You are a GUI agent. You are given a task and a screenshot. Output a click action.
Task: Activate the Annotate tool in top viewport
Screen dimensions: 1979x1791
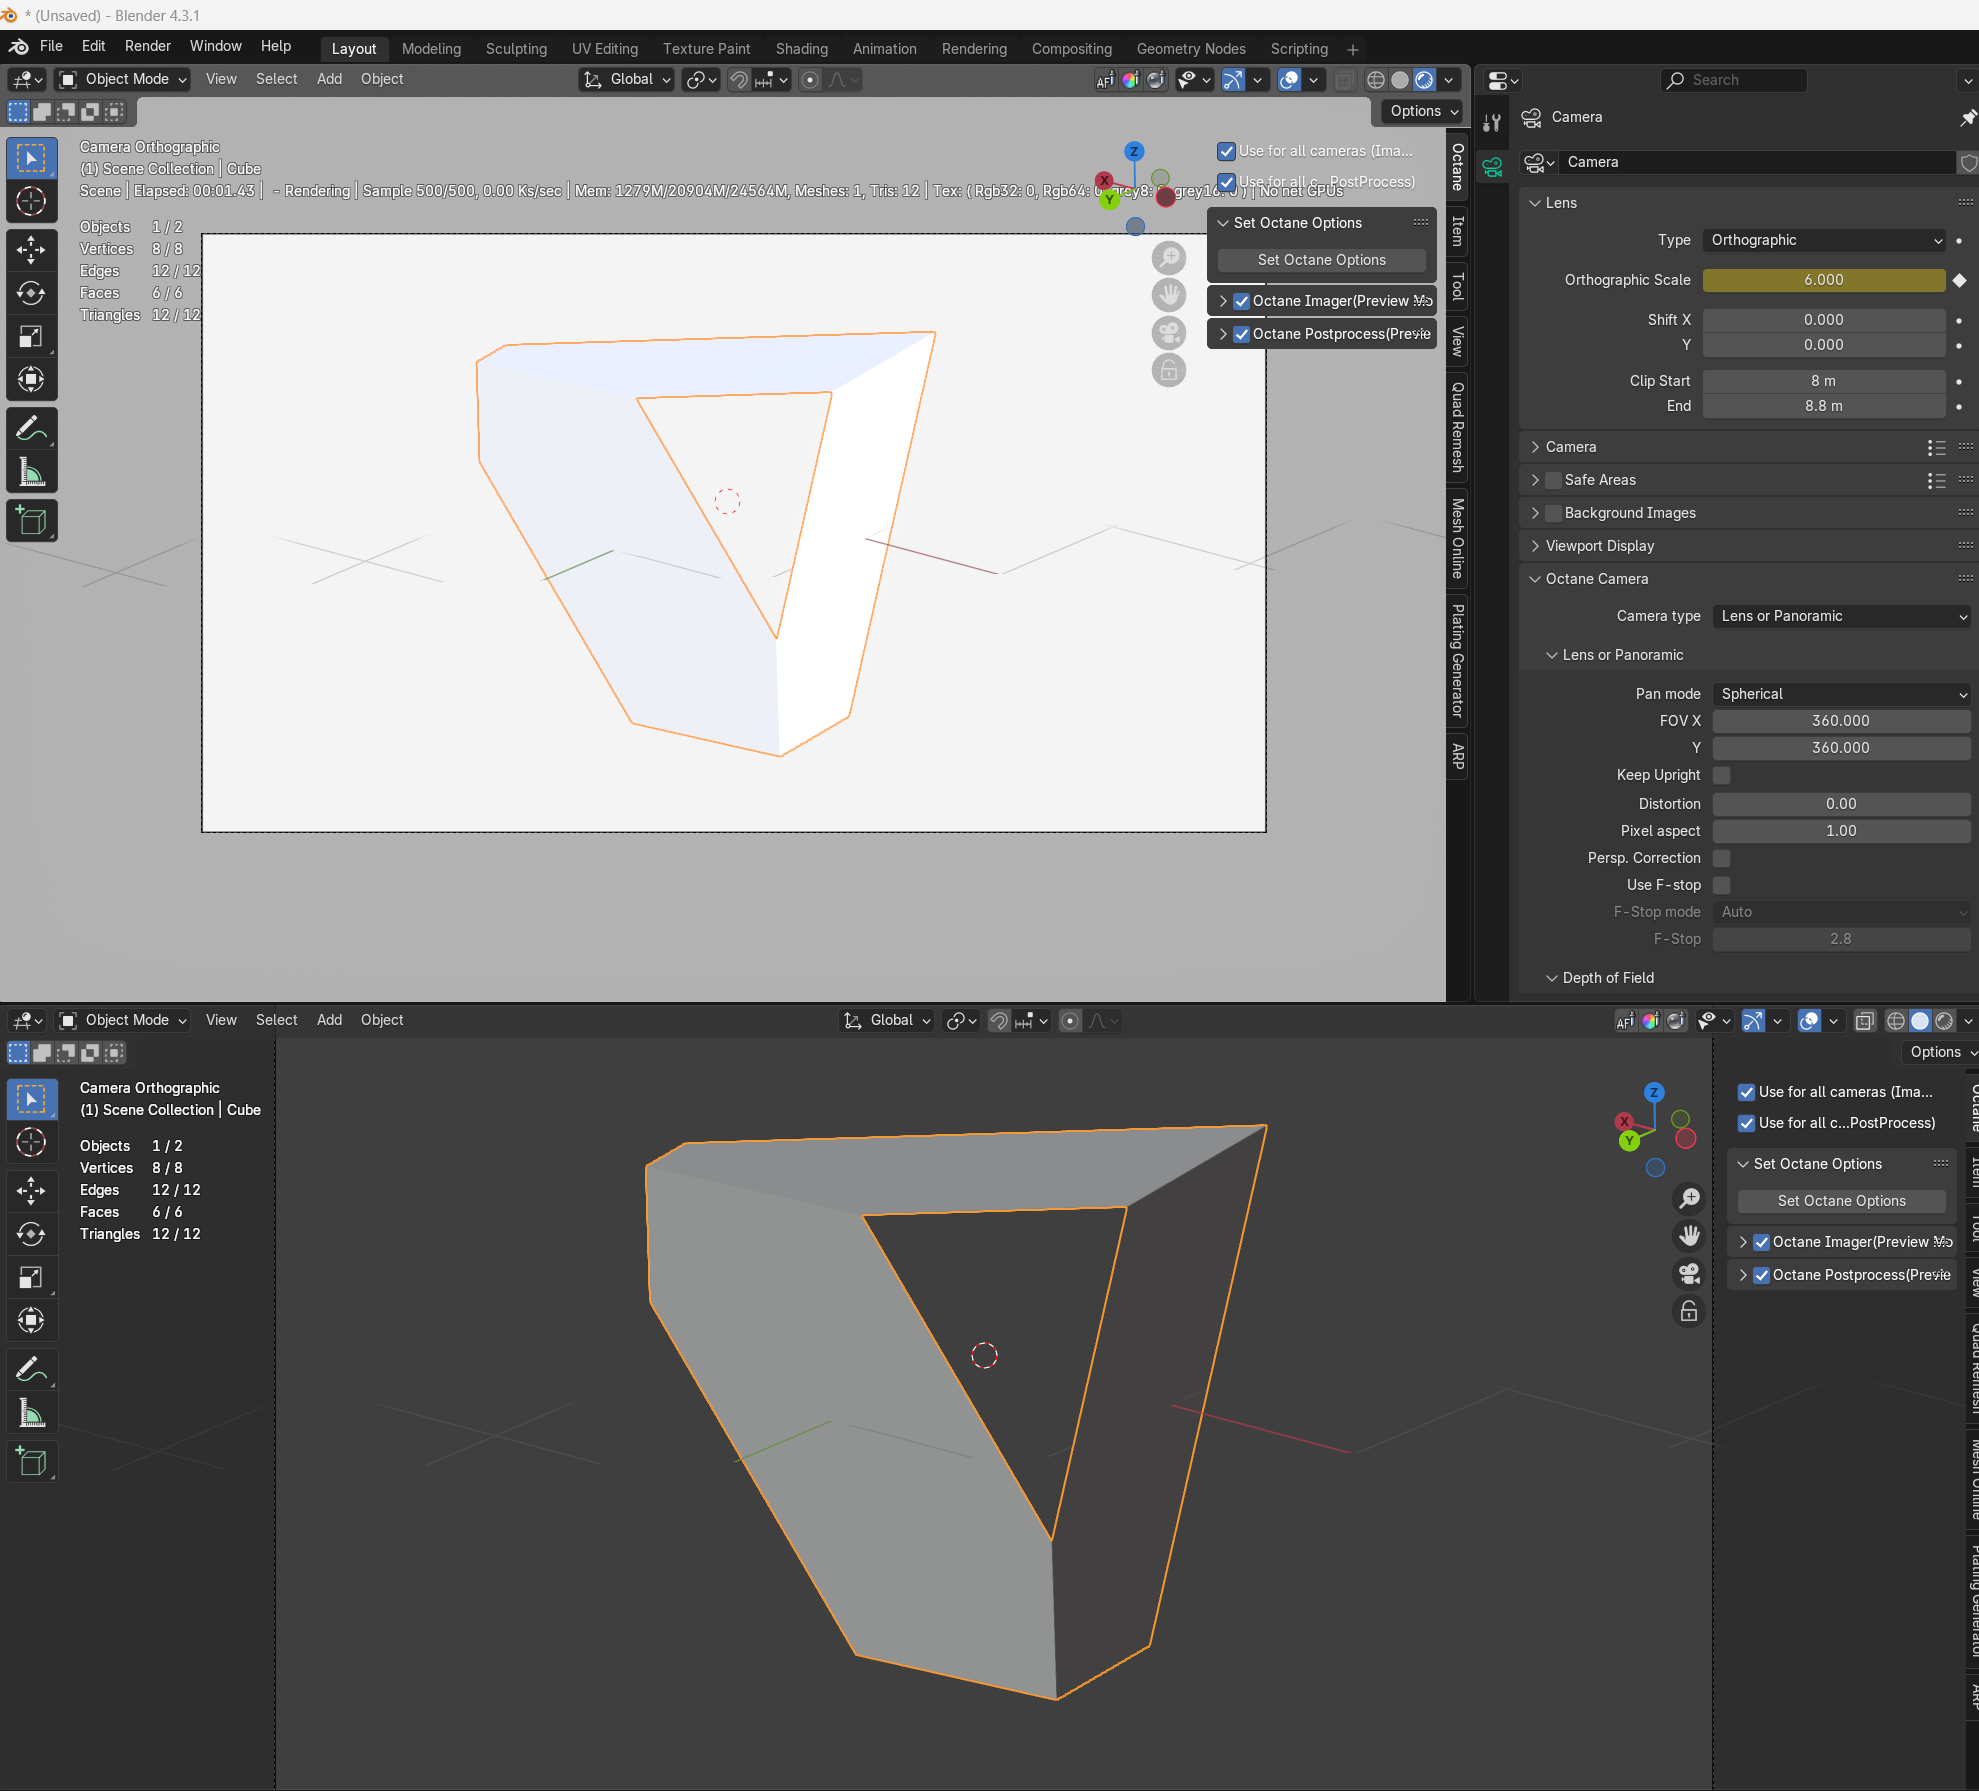(x=31, y=428)
